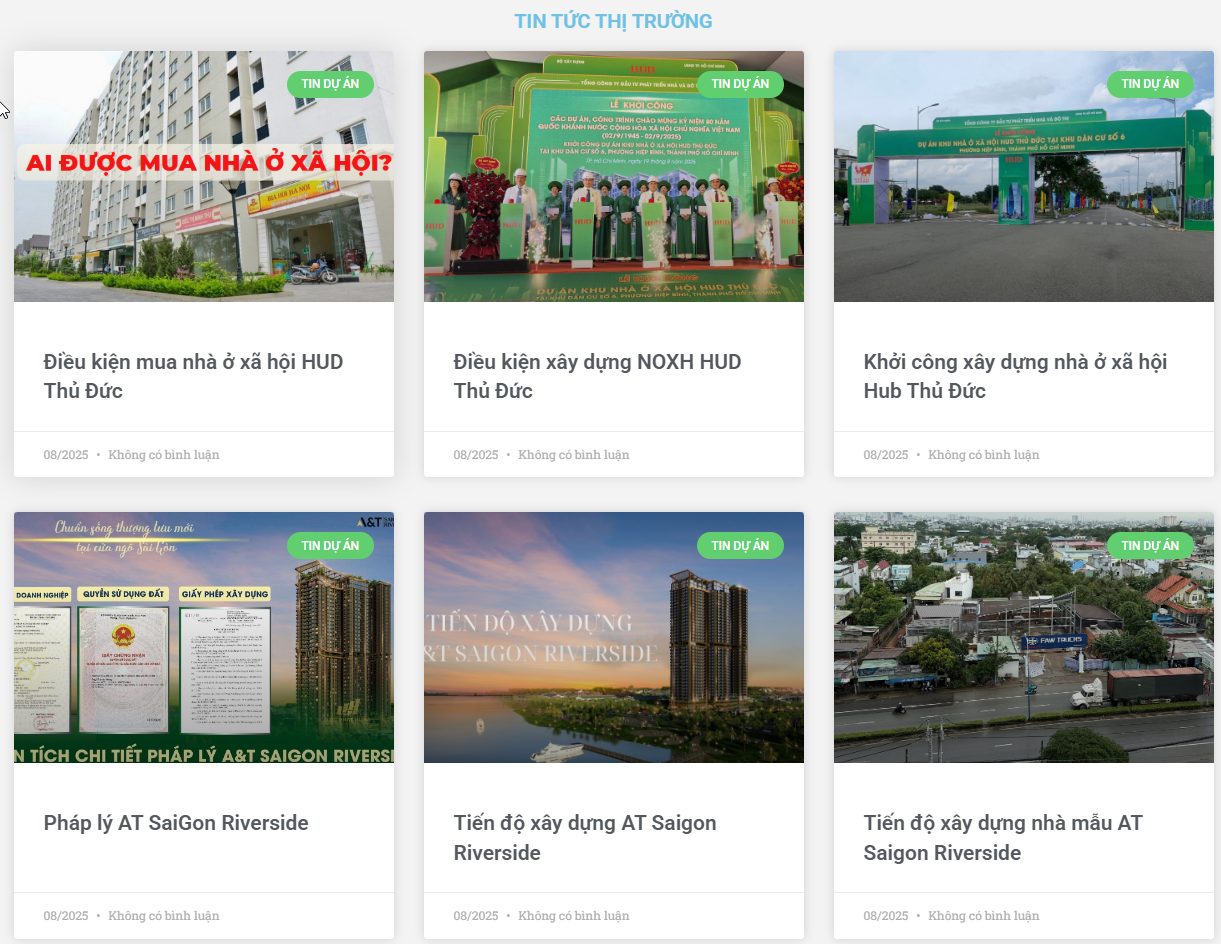Click 'Không có bình luận' under 'Tiến độ xây dựng AT Saigon Riverside'
This screenshot has height=944, width=1221.
[574, 916]
